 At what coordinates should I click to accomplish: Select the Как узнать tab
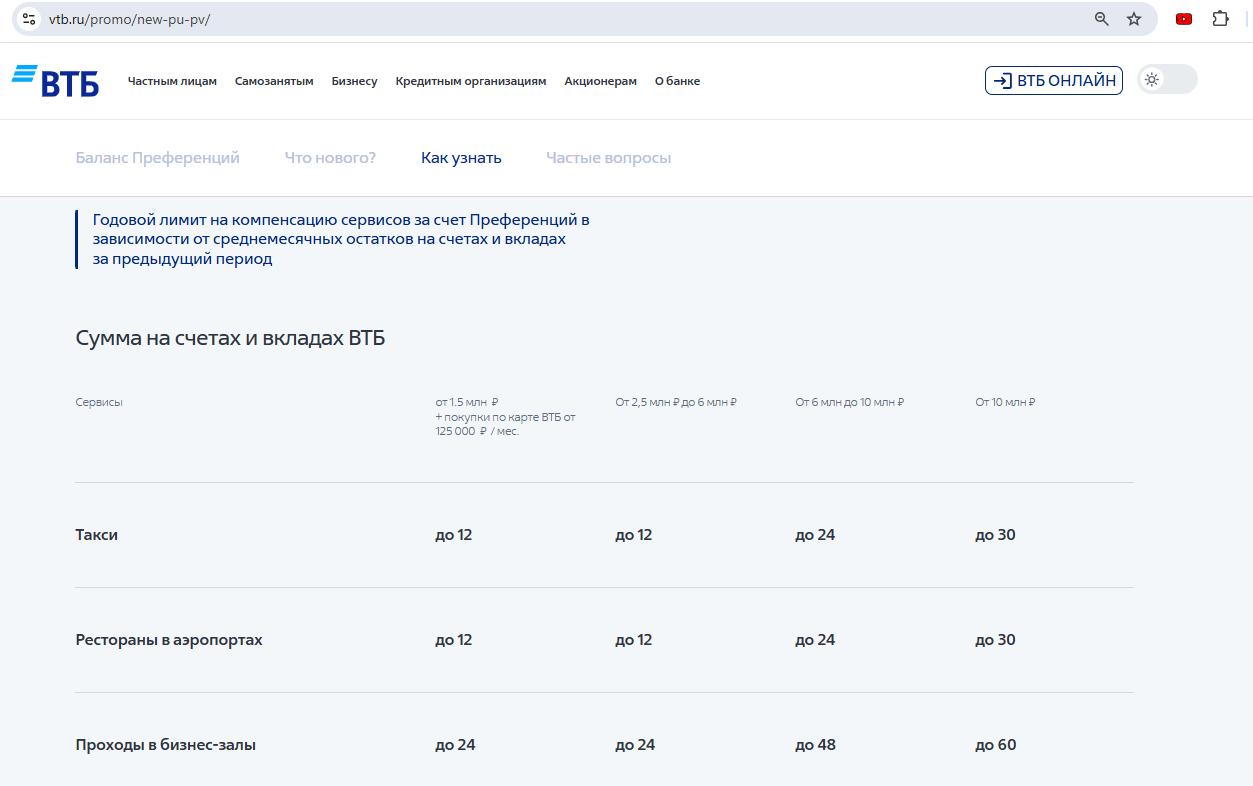point(461,158)
